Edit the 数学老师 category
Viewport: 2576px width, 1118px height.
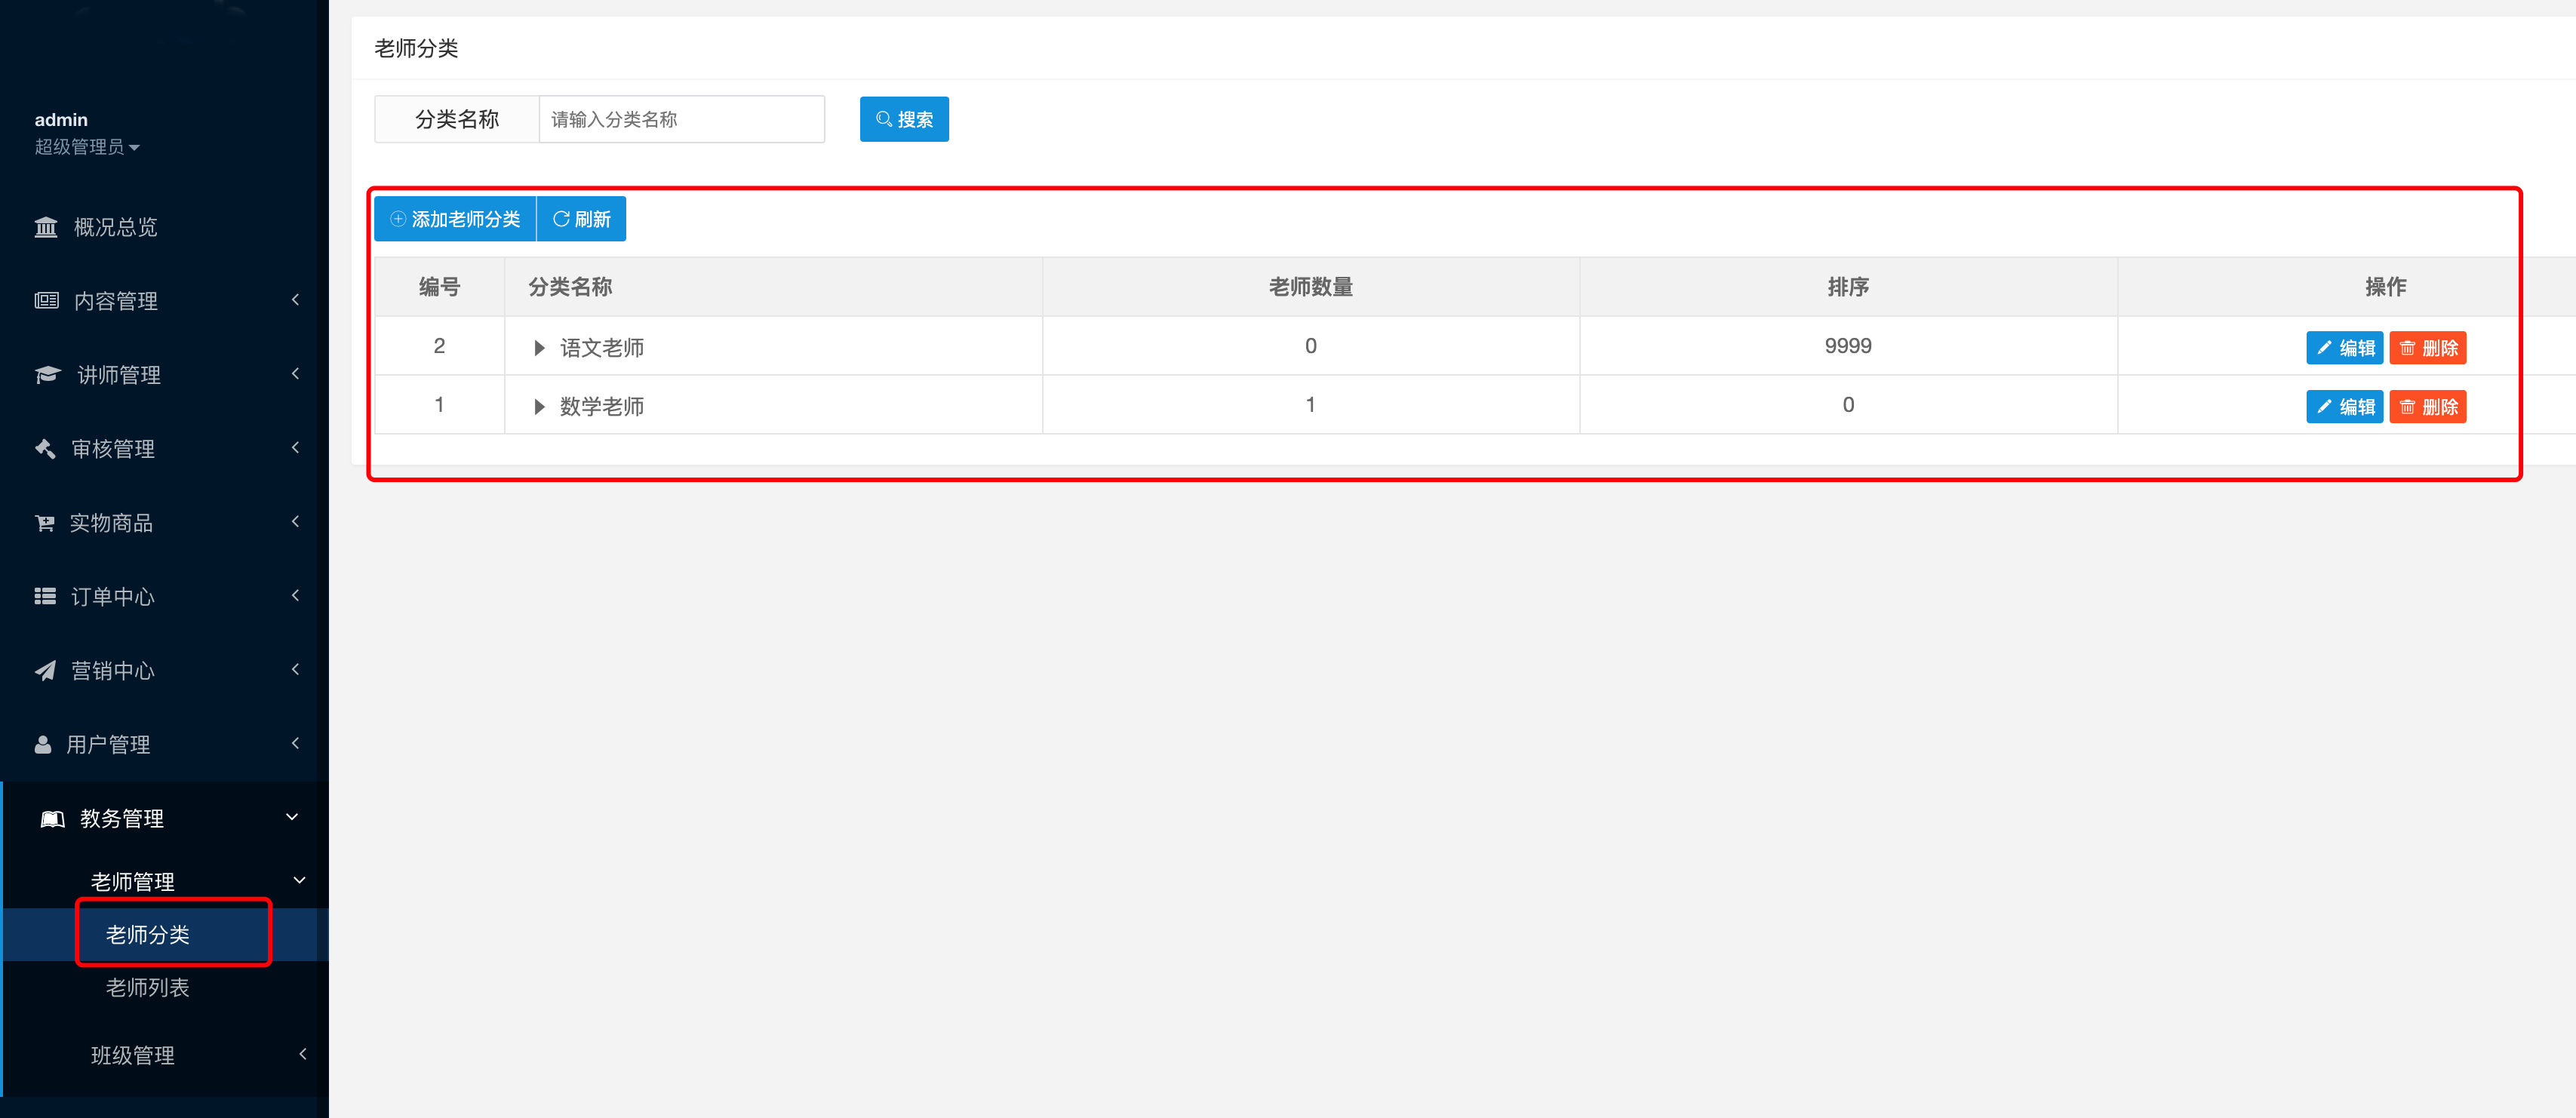pos(2344,407)
